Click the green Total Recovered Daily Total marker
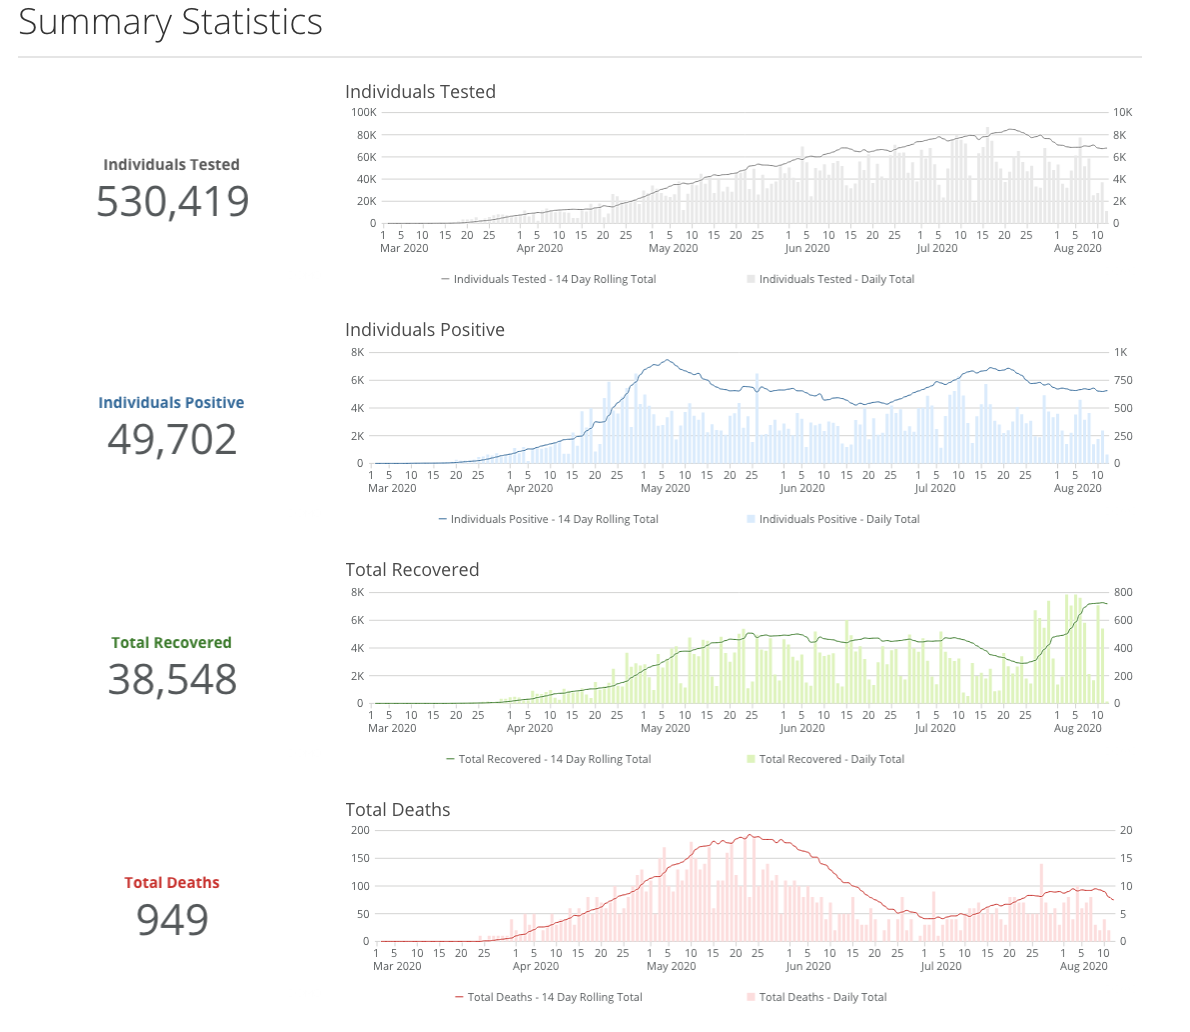 (x=751, y=759)
